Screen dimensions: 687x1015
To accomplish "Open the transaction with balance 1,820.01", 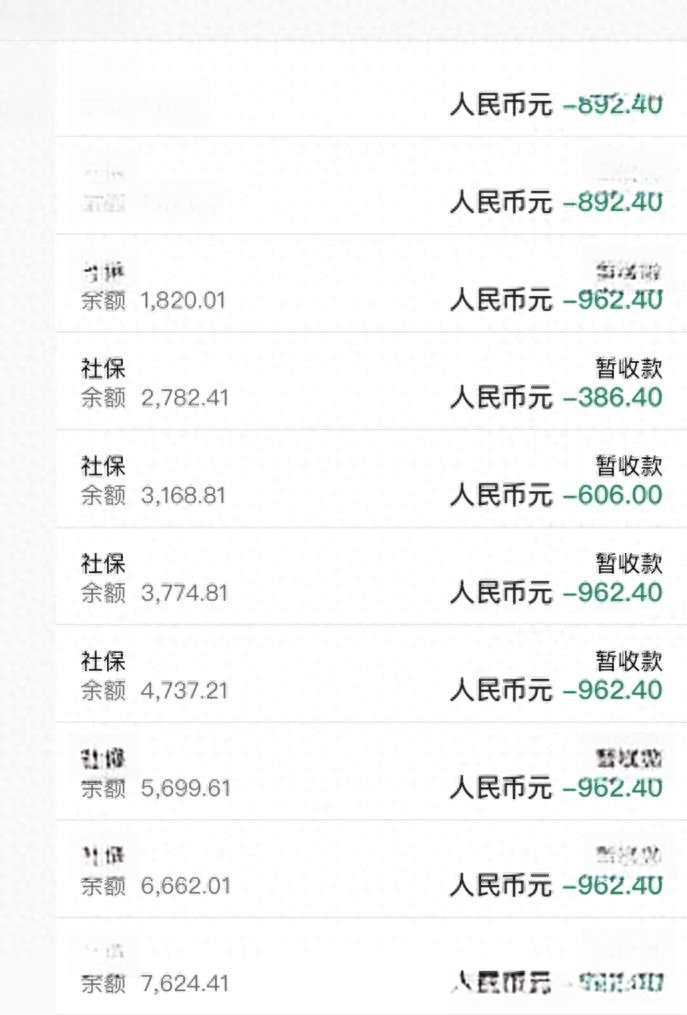I will click(372, 284).
